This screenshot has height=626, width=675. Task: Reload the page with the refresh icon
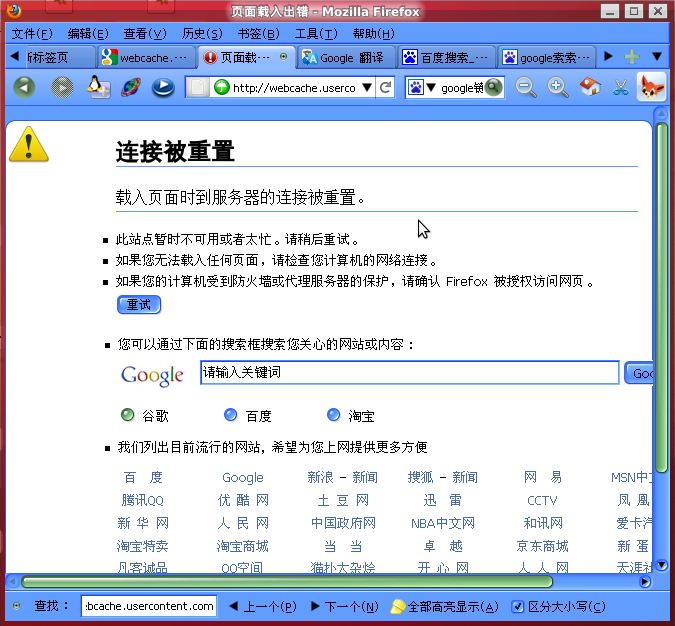(x=385, y=88)
